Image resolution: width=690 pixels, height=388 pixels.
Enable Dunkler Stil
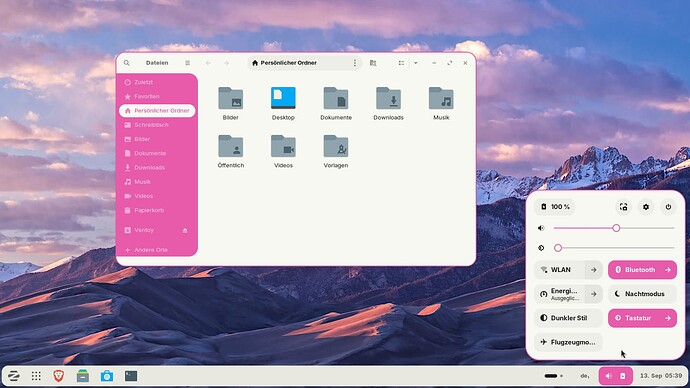click(x=569, y=318)
